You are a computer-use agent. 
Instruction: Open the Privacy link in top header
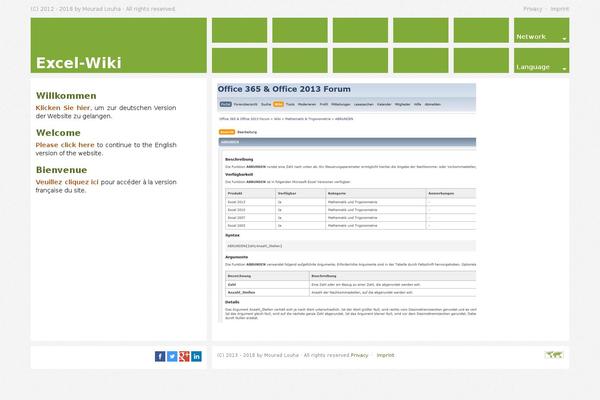pos(533,9)
